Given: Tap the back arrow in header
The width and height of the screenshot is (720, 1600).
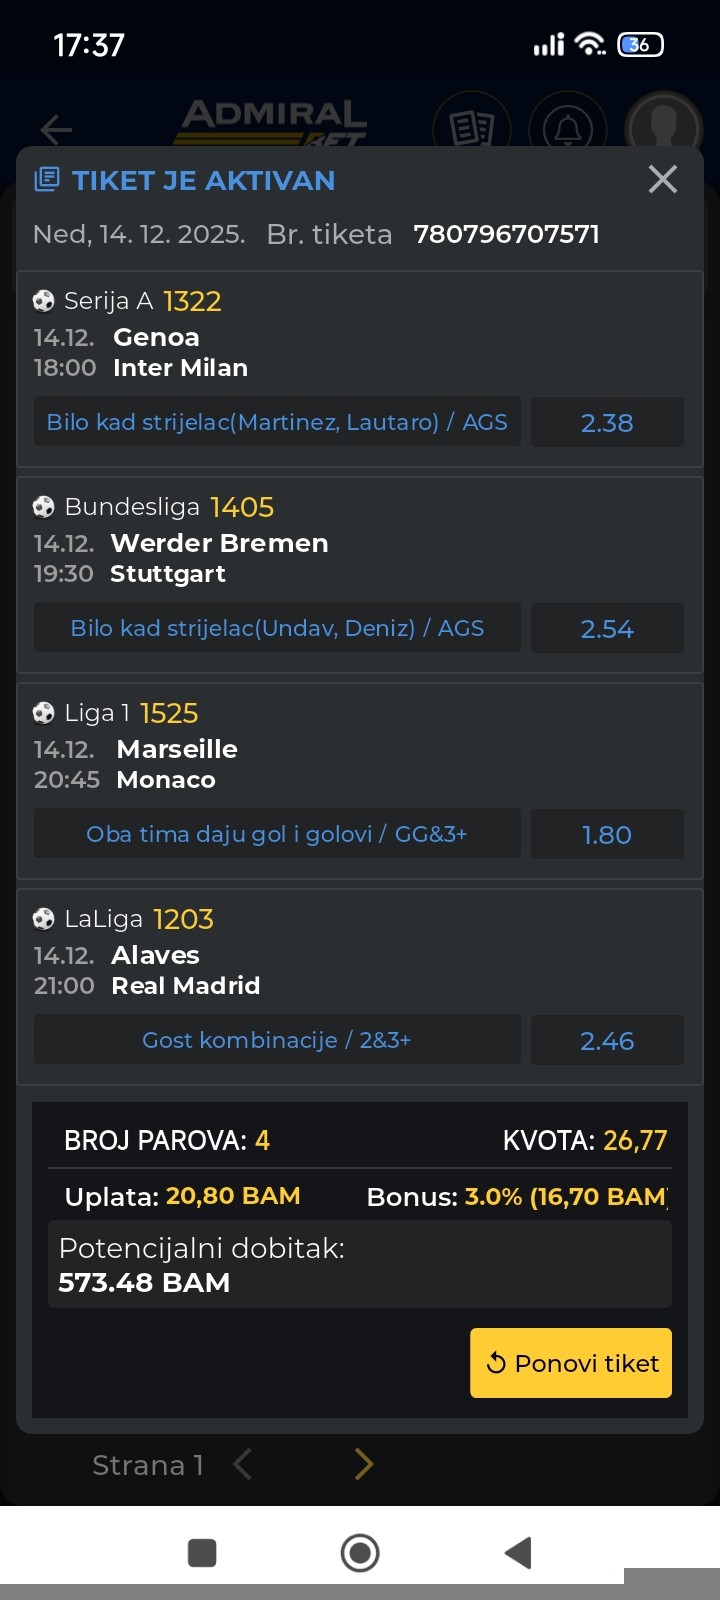Looking at the screenshot, I should (56, 129).
